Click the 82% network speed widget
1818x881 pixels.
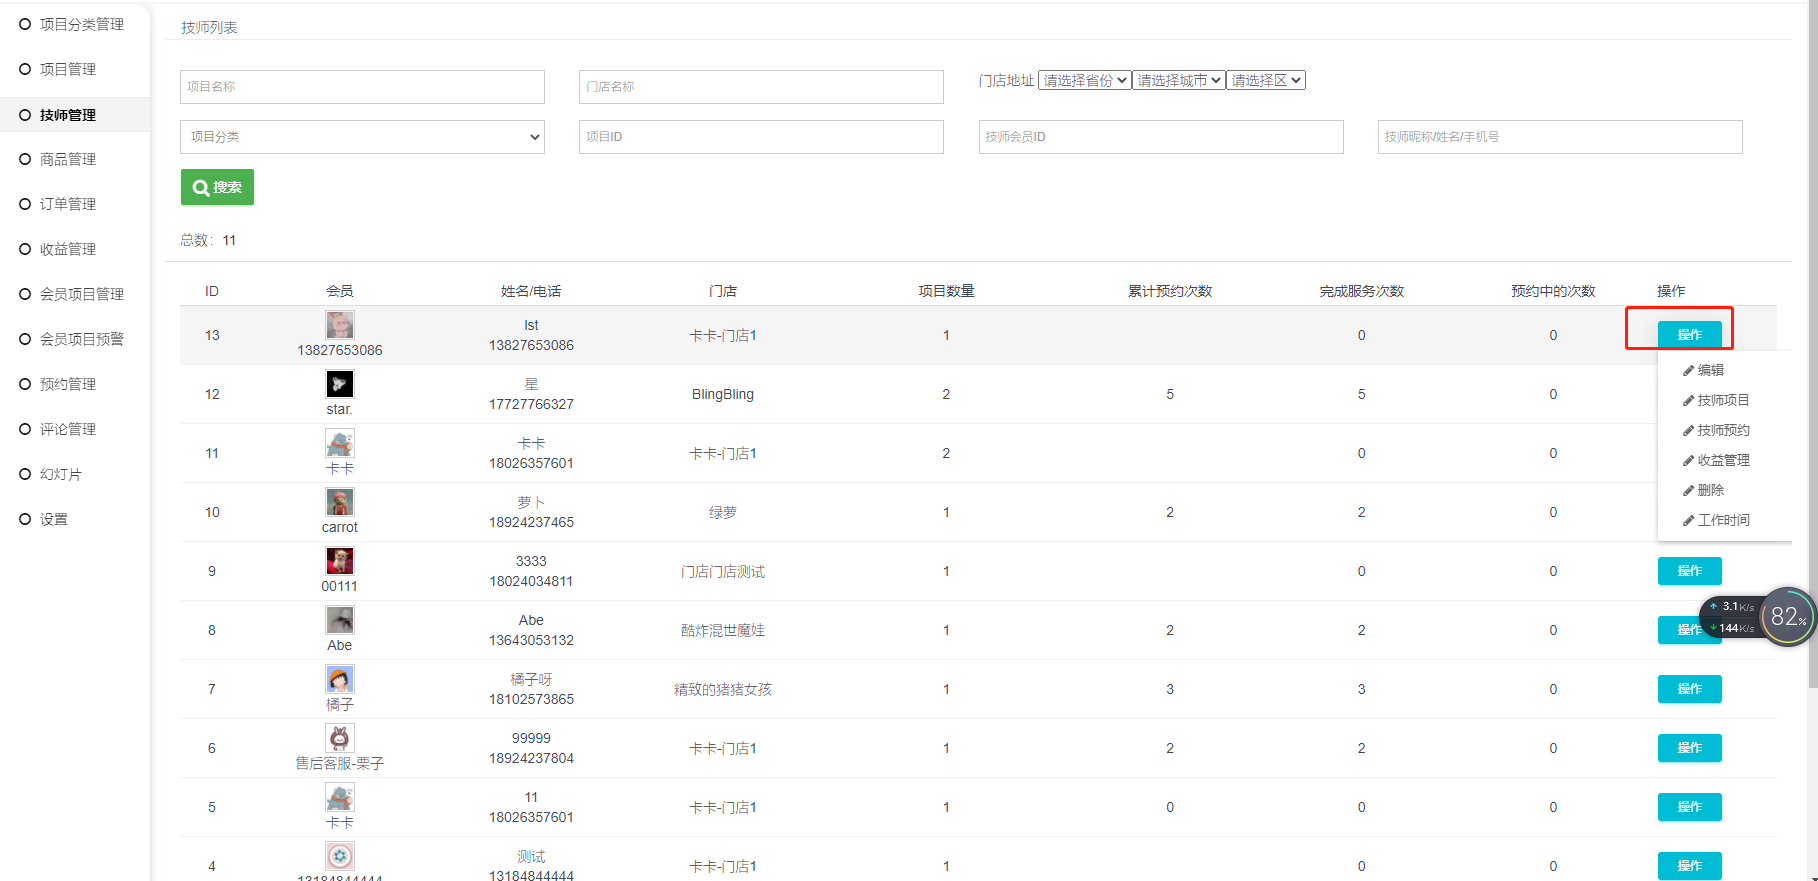point(1787,617)
